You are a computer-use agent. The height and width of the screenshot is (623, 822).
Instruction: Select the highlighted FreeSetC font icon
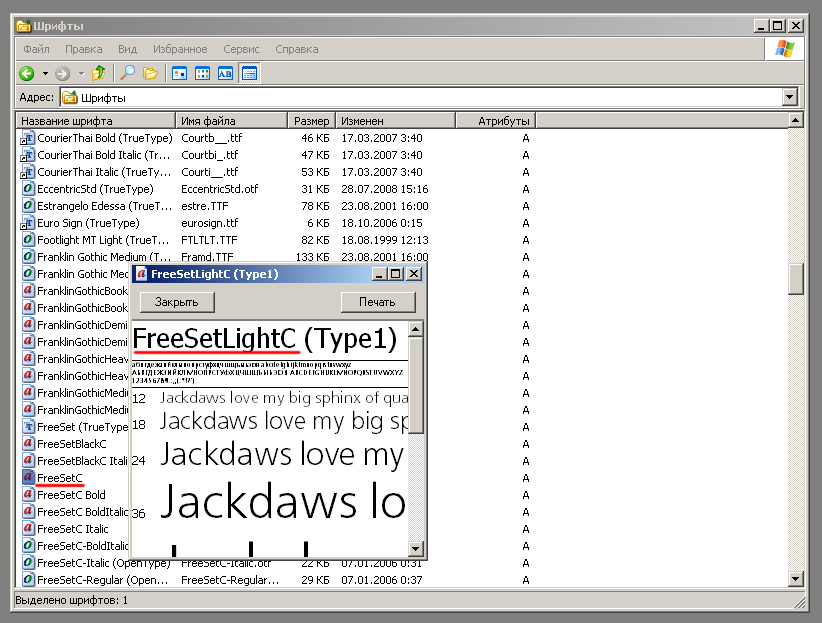[x=28, y=478]
